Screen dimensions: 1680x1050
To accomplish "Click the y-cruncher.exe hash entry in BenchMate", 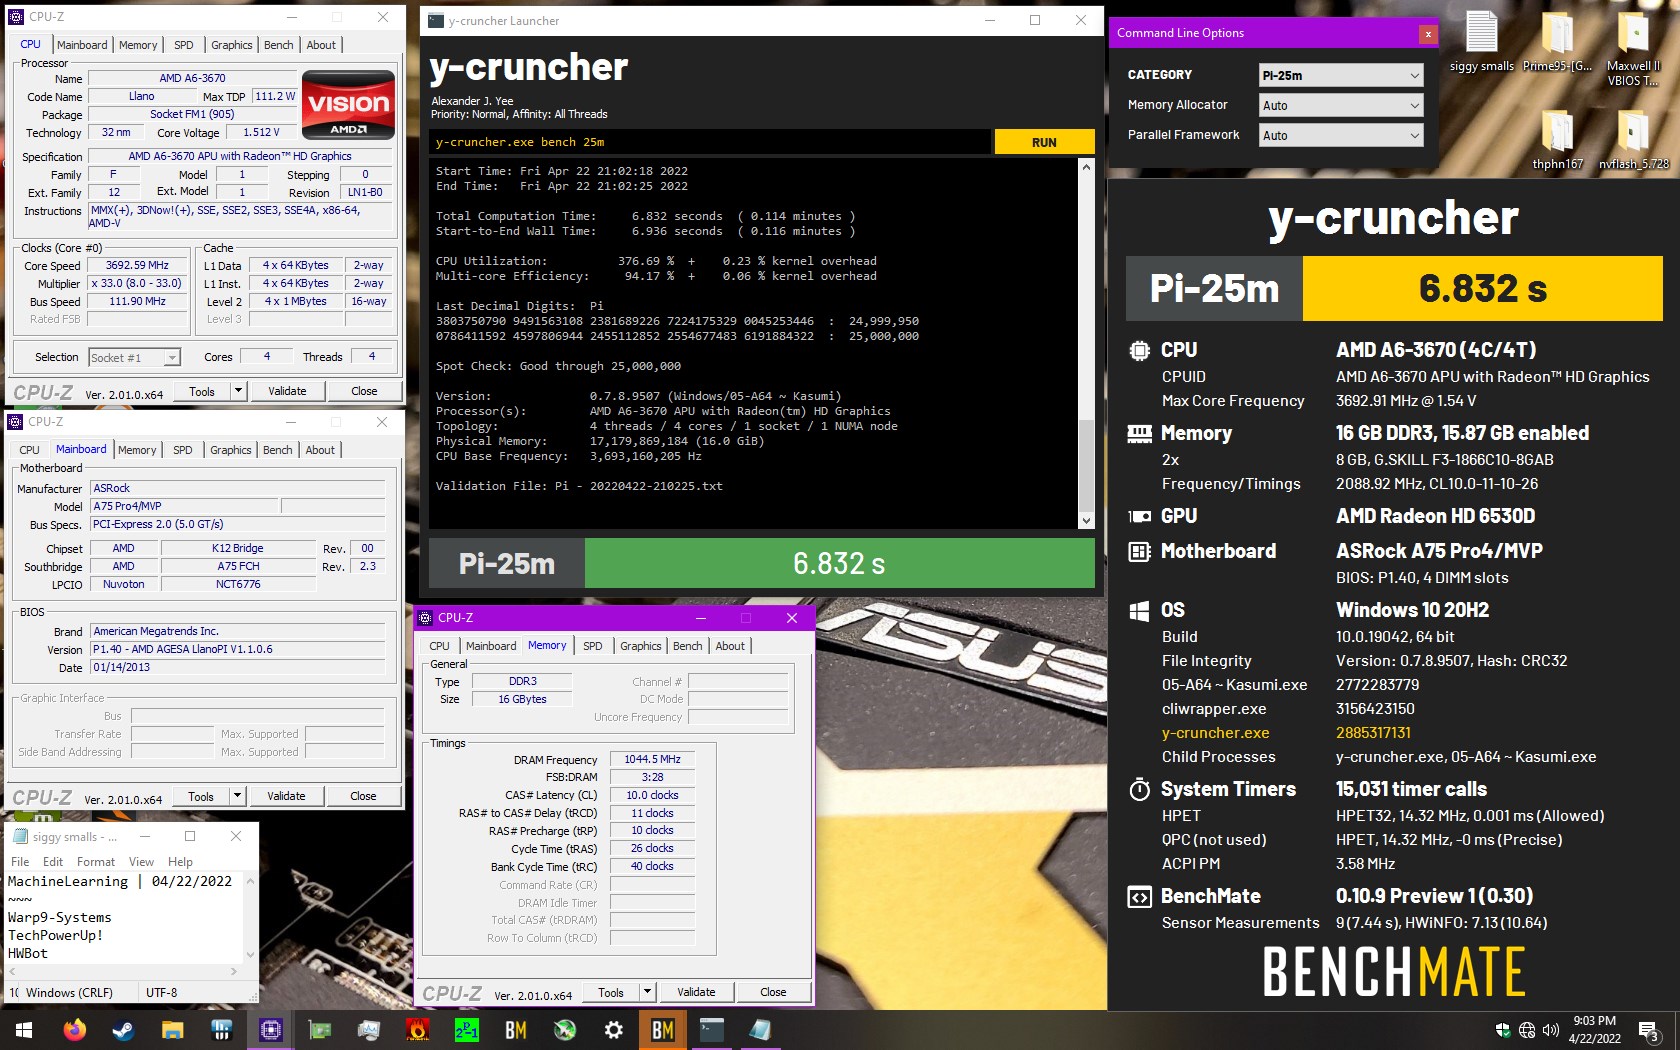I will tap(1373, 733).
